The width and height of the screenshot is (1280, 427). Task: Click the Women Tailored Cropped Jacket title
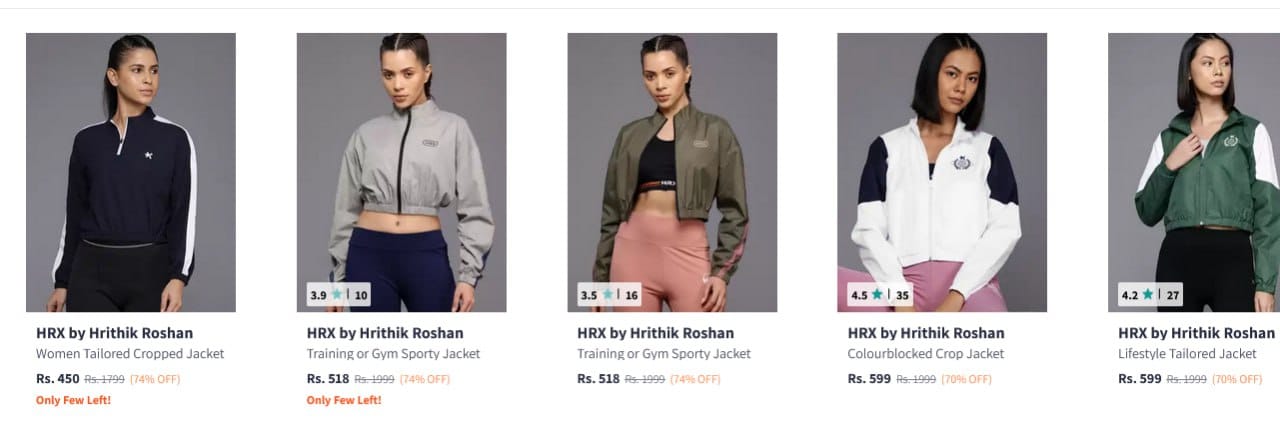tap(130, 354)
